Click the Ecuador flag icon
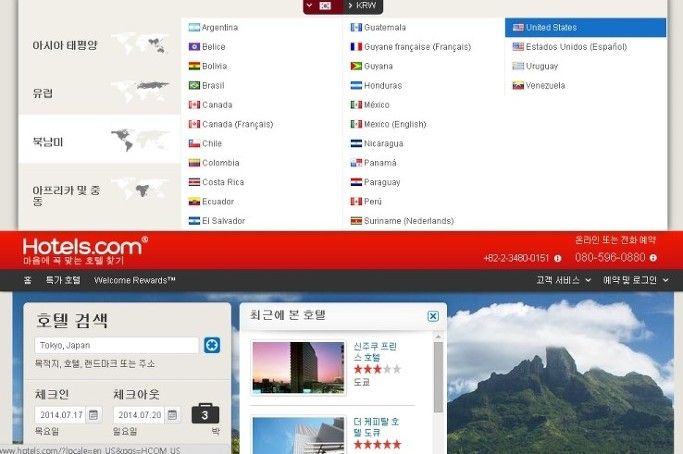The width and height of the screenshot is (683, 454). (x=194, y=201)
